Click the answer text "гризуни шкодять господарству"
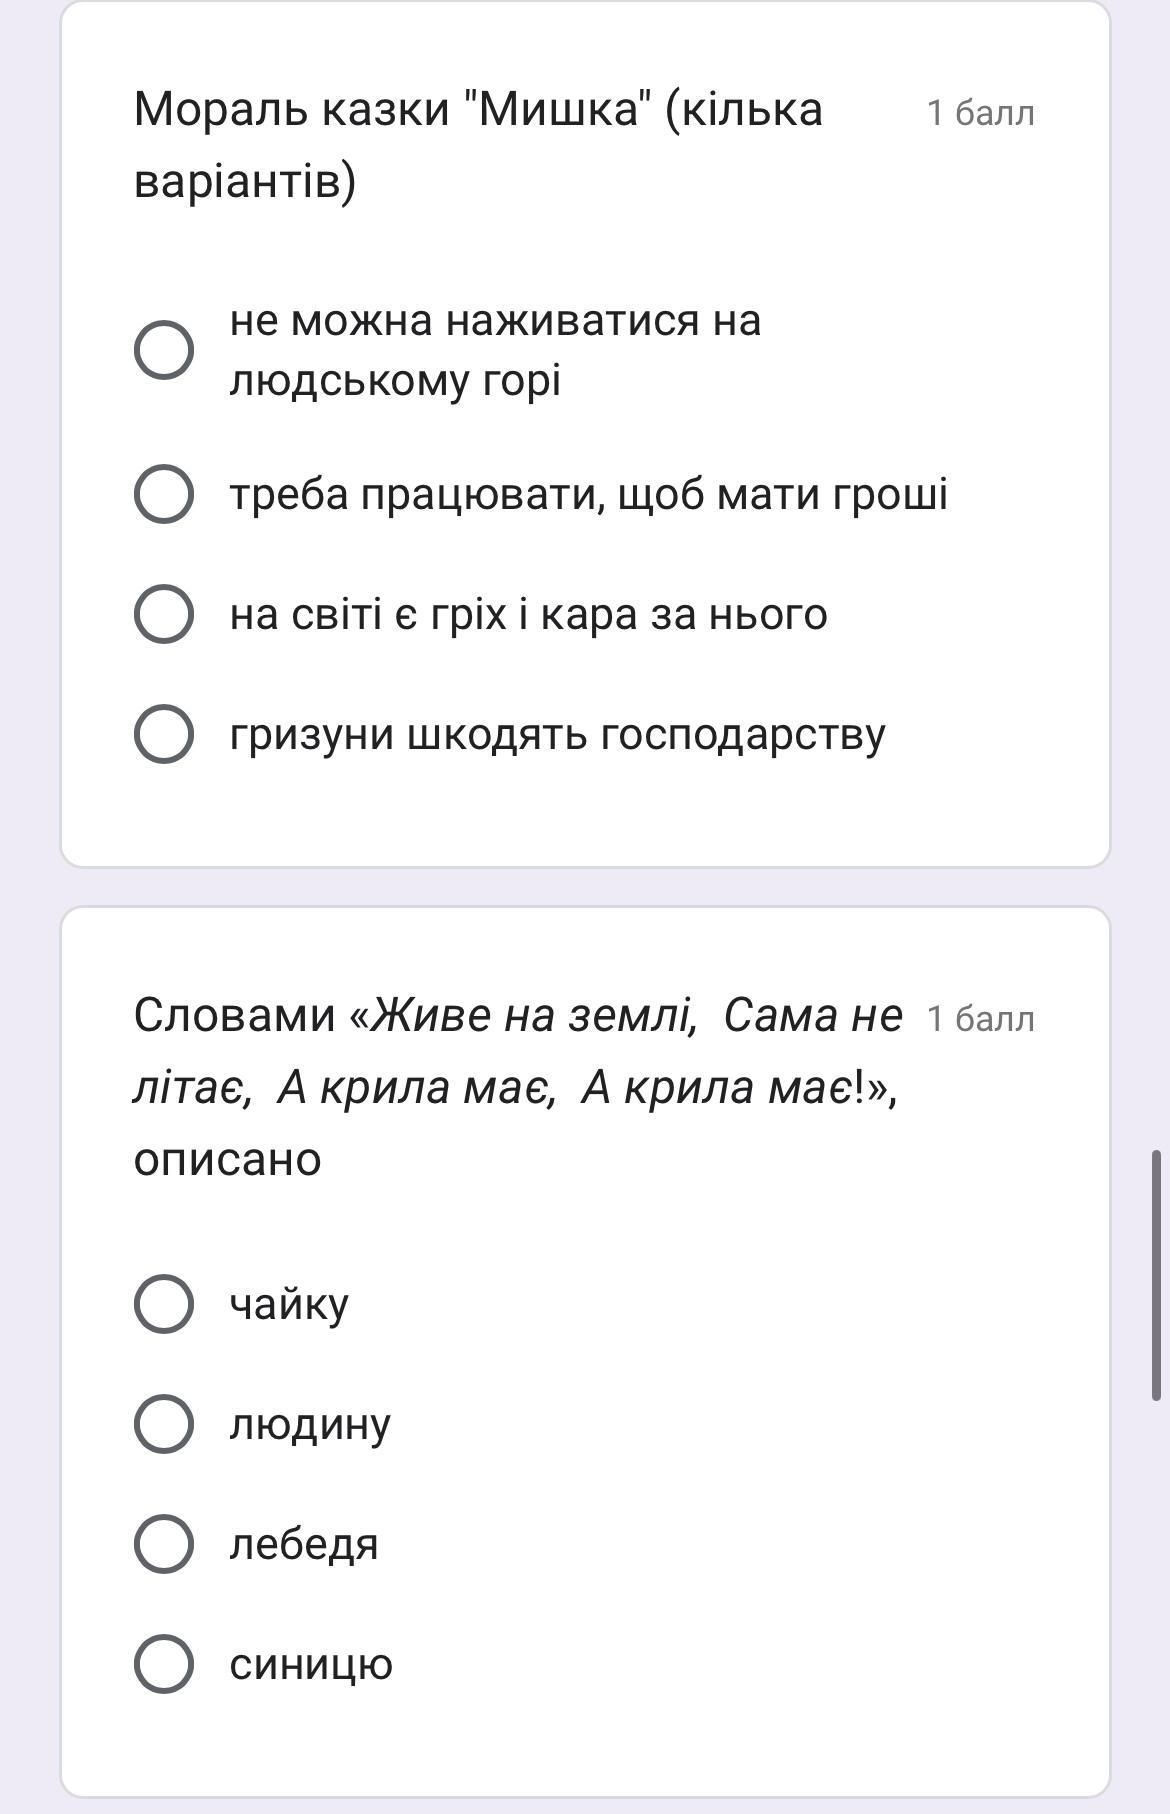This screenshot has height=1814, width=1170. 557,734
